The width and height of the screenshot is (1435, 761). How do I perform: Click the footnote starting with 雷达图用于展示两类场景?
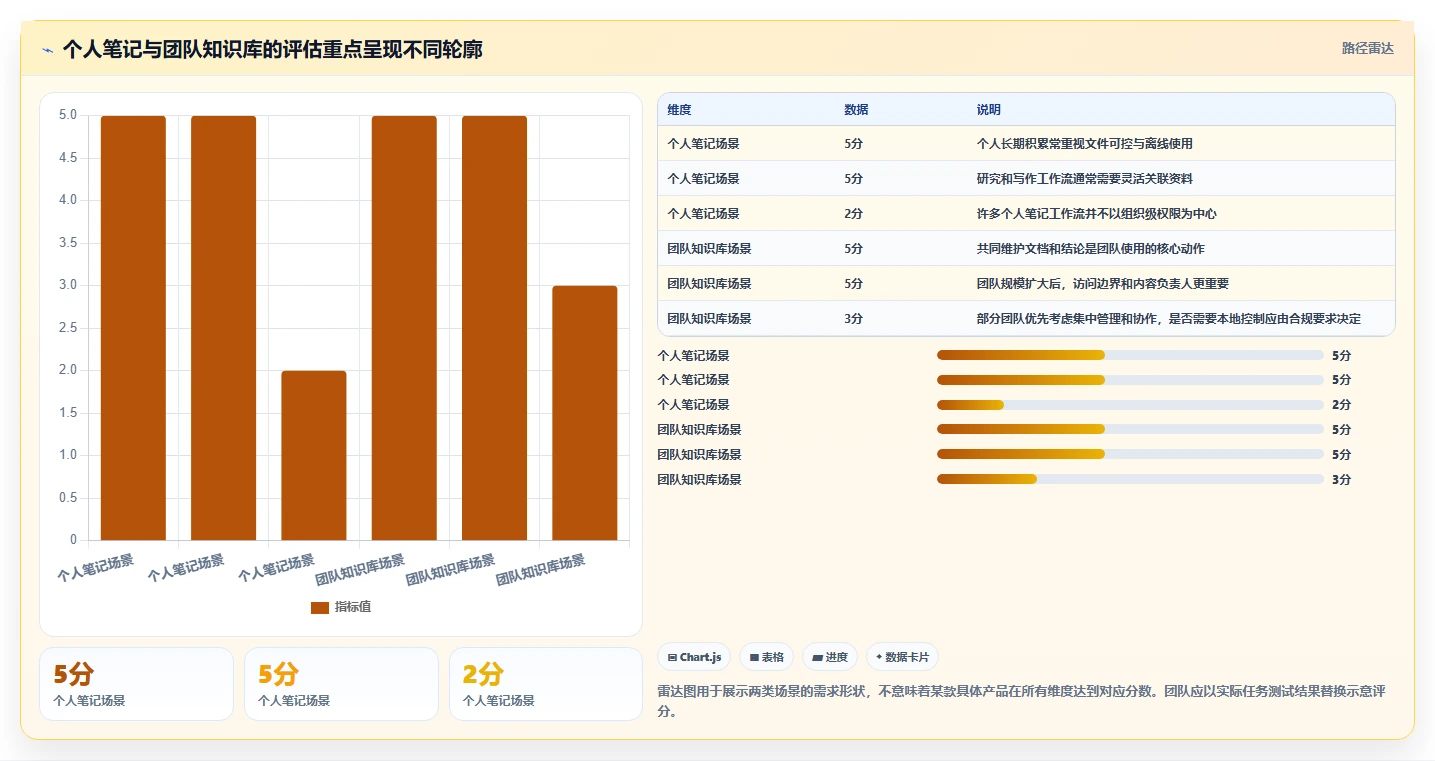[1021, 702]
